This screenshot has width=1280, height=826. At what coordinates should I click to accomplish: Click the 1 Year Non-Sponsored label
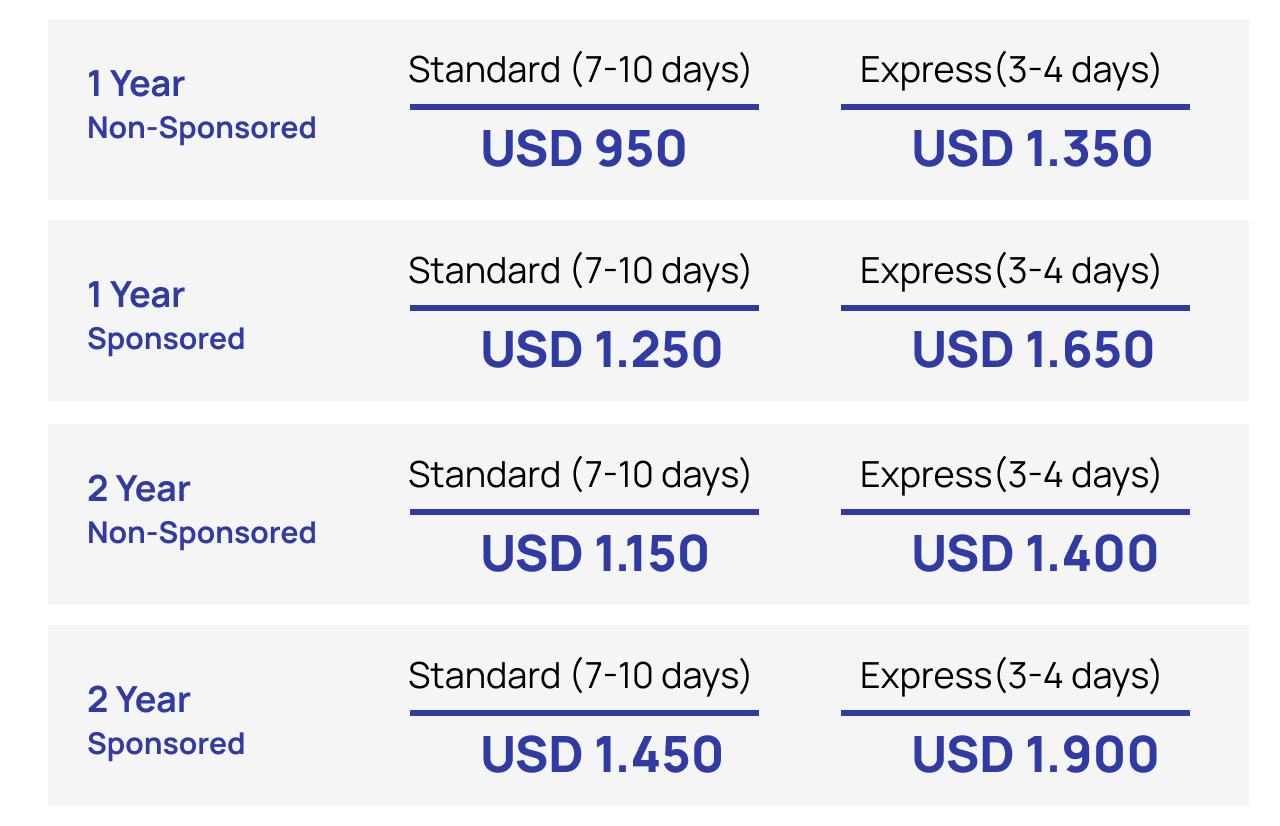[x=201, y=105]
